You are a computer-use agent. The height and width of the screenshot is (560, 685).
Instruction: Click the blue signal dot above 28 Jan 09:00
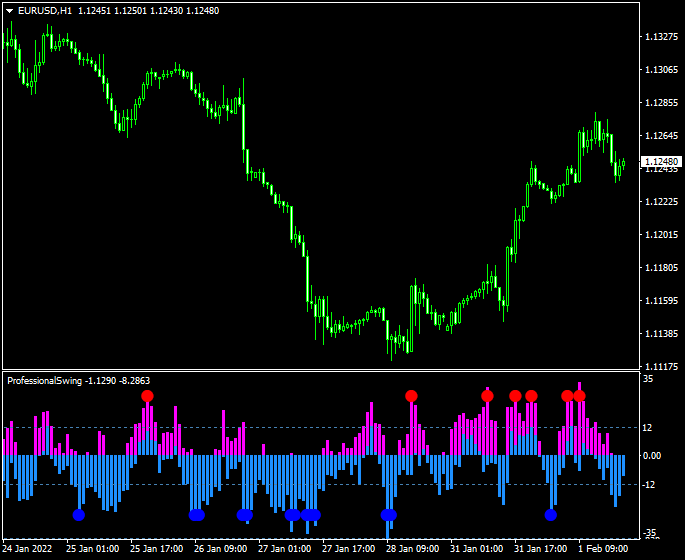click(x=388, y=515)
